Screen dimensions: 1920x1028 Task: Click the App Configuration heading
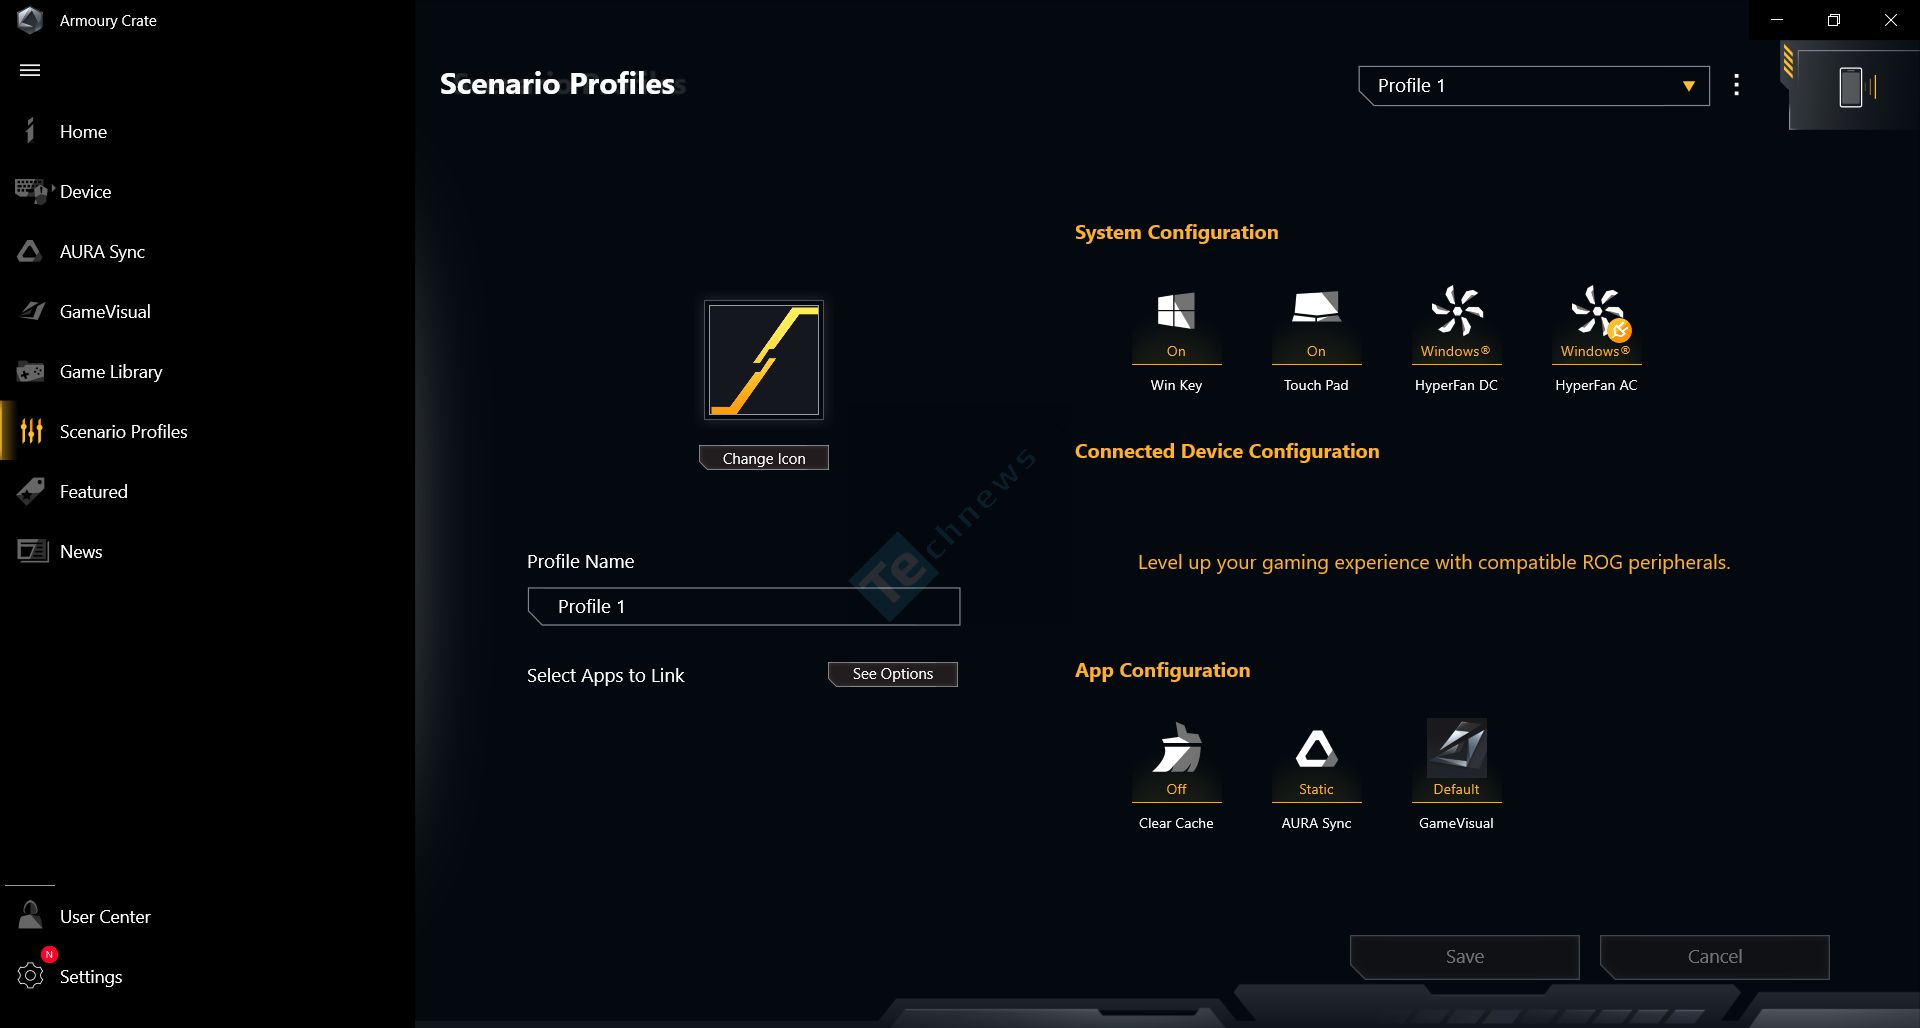1162,670
